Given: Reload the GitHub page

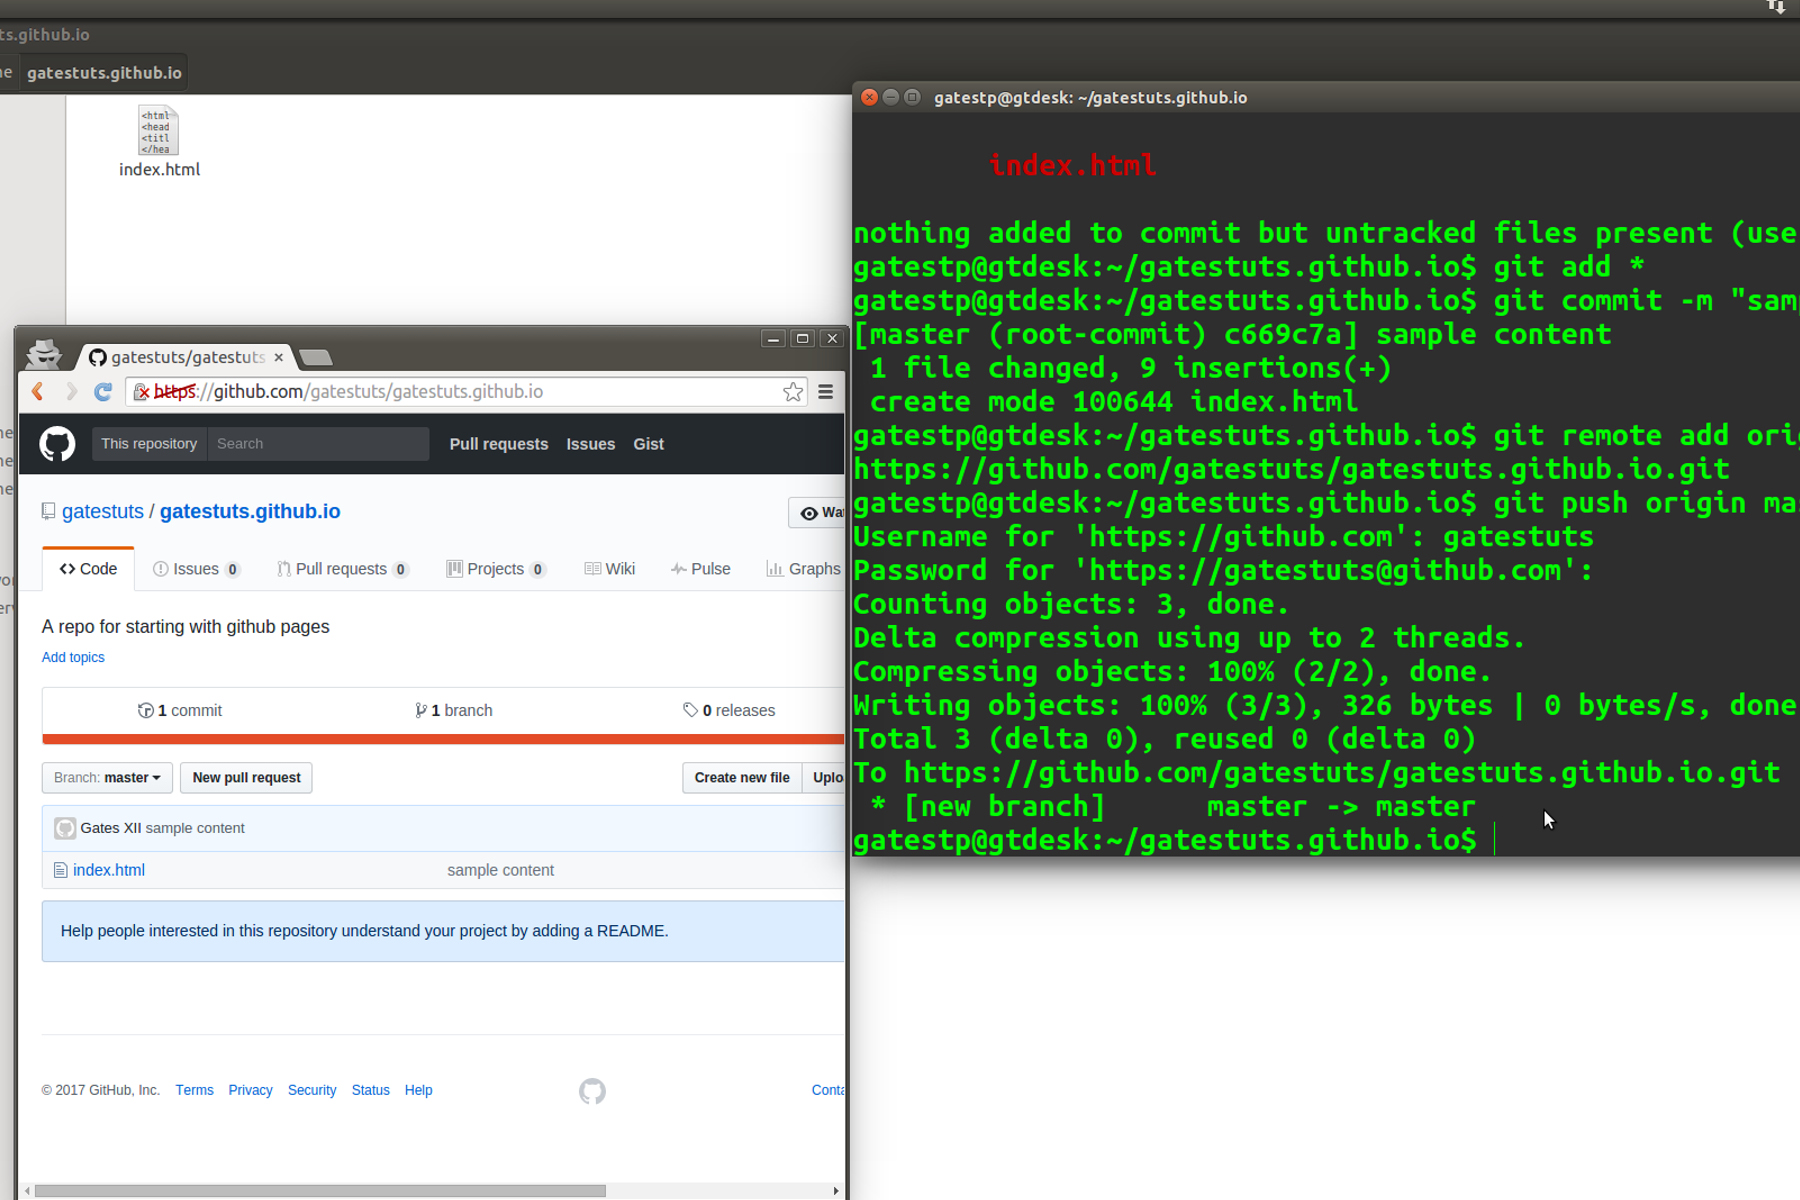Looking at the screenshot, I should [x=103, y=392].
